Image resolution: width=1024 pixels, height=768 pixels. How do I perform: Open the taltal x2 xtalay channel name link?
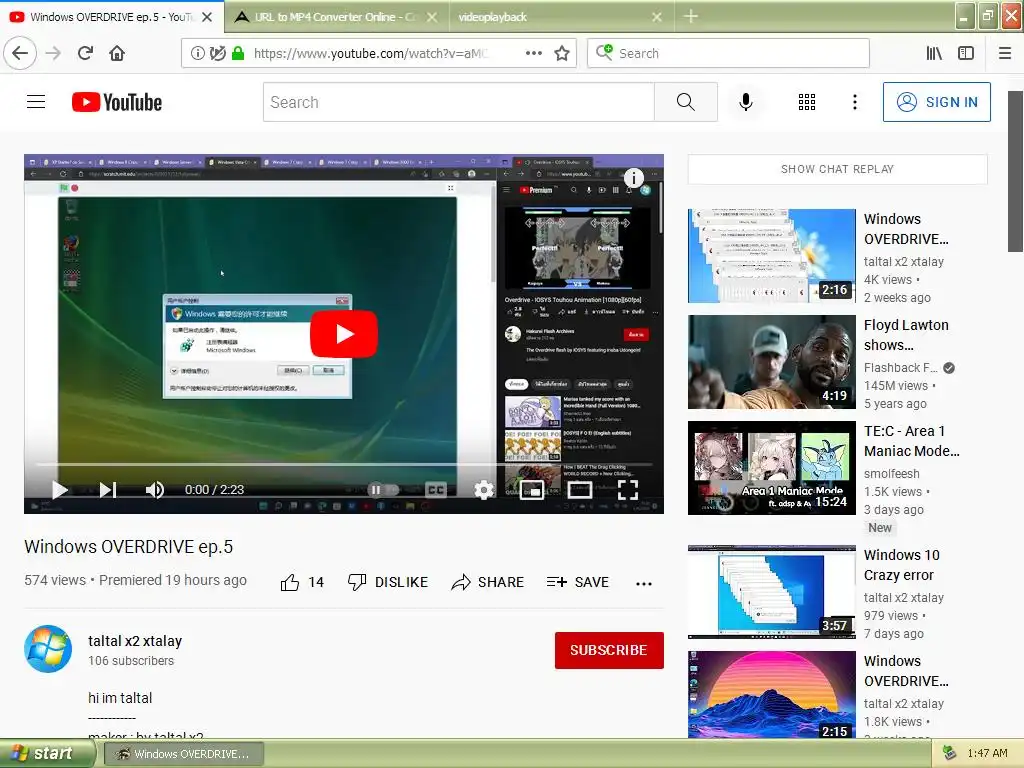click(x=135, y=641)
